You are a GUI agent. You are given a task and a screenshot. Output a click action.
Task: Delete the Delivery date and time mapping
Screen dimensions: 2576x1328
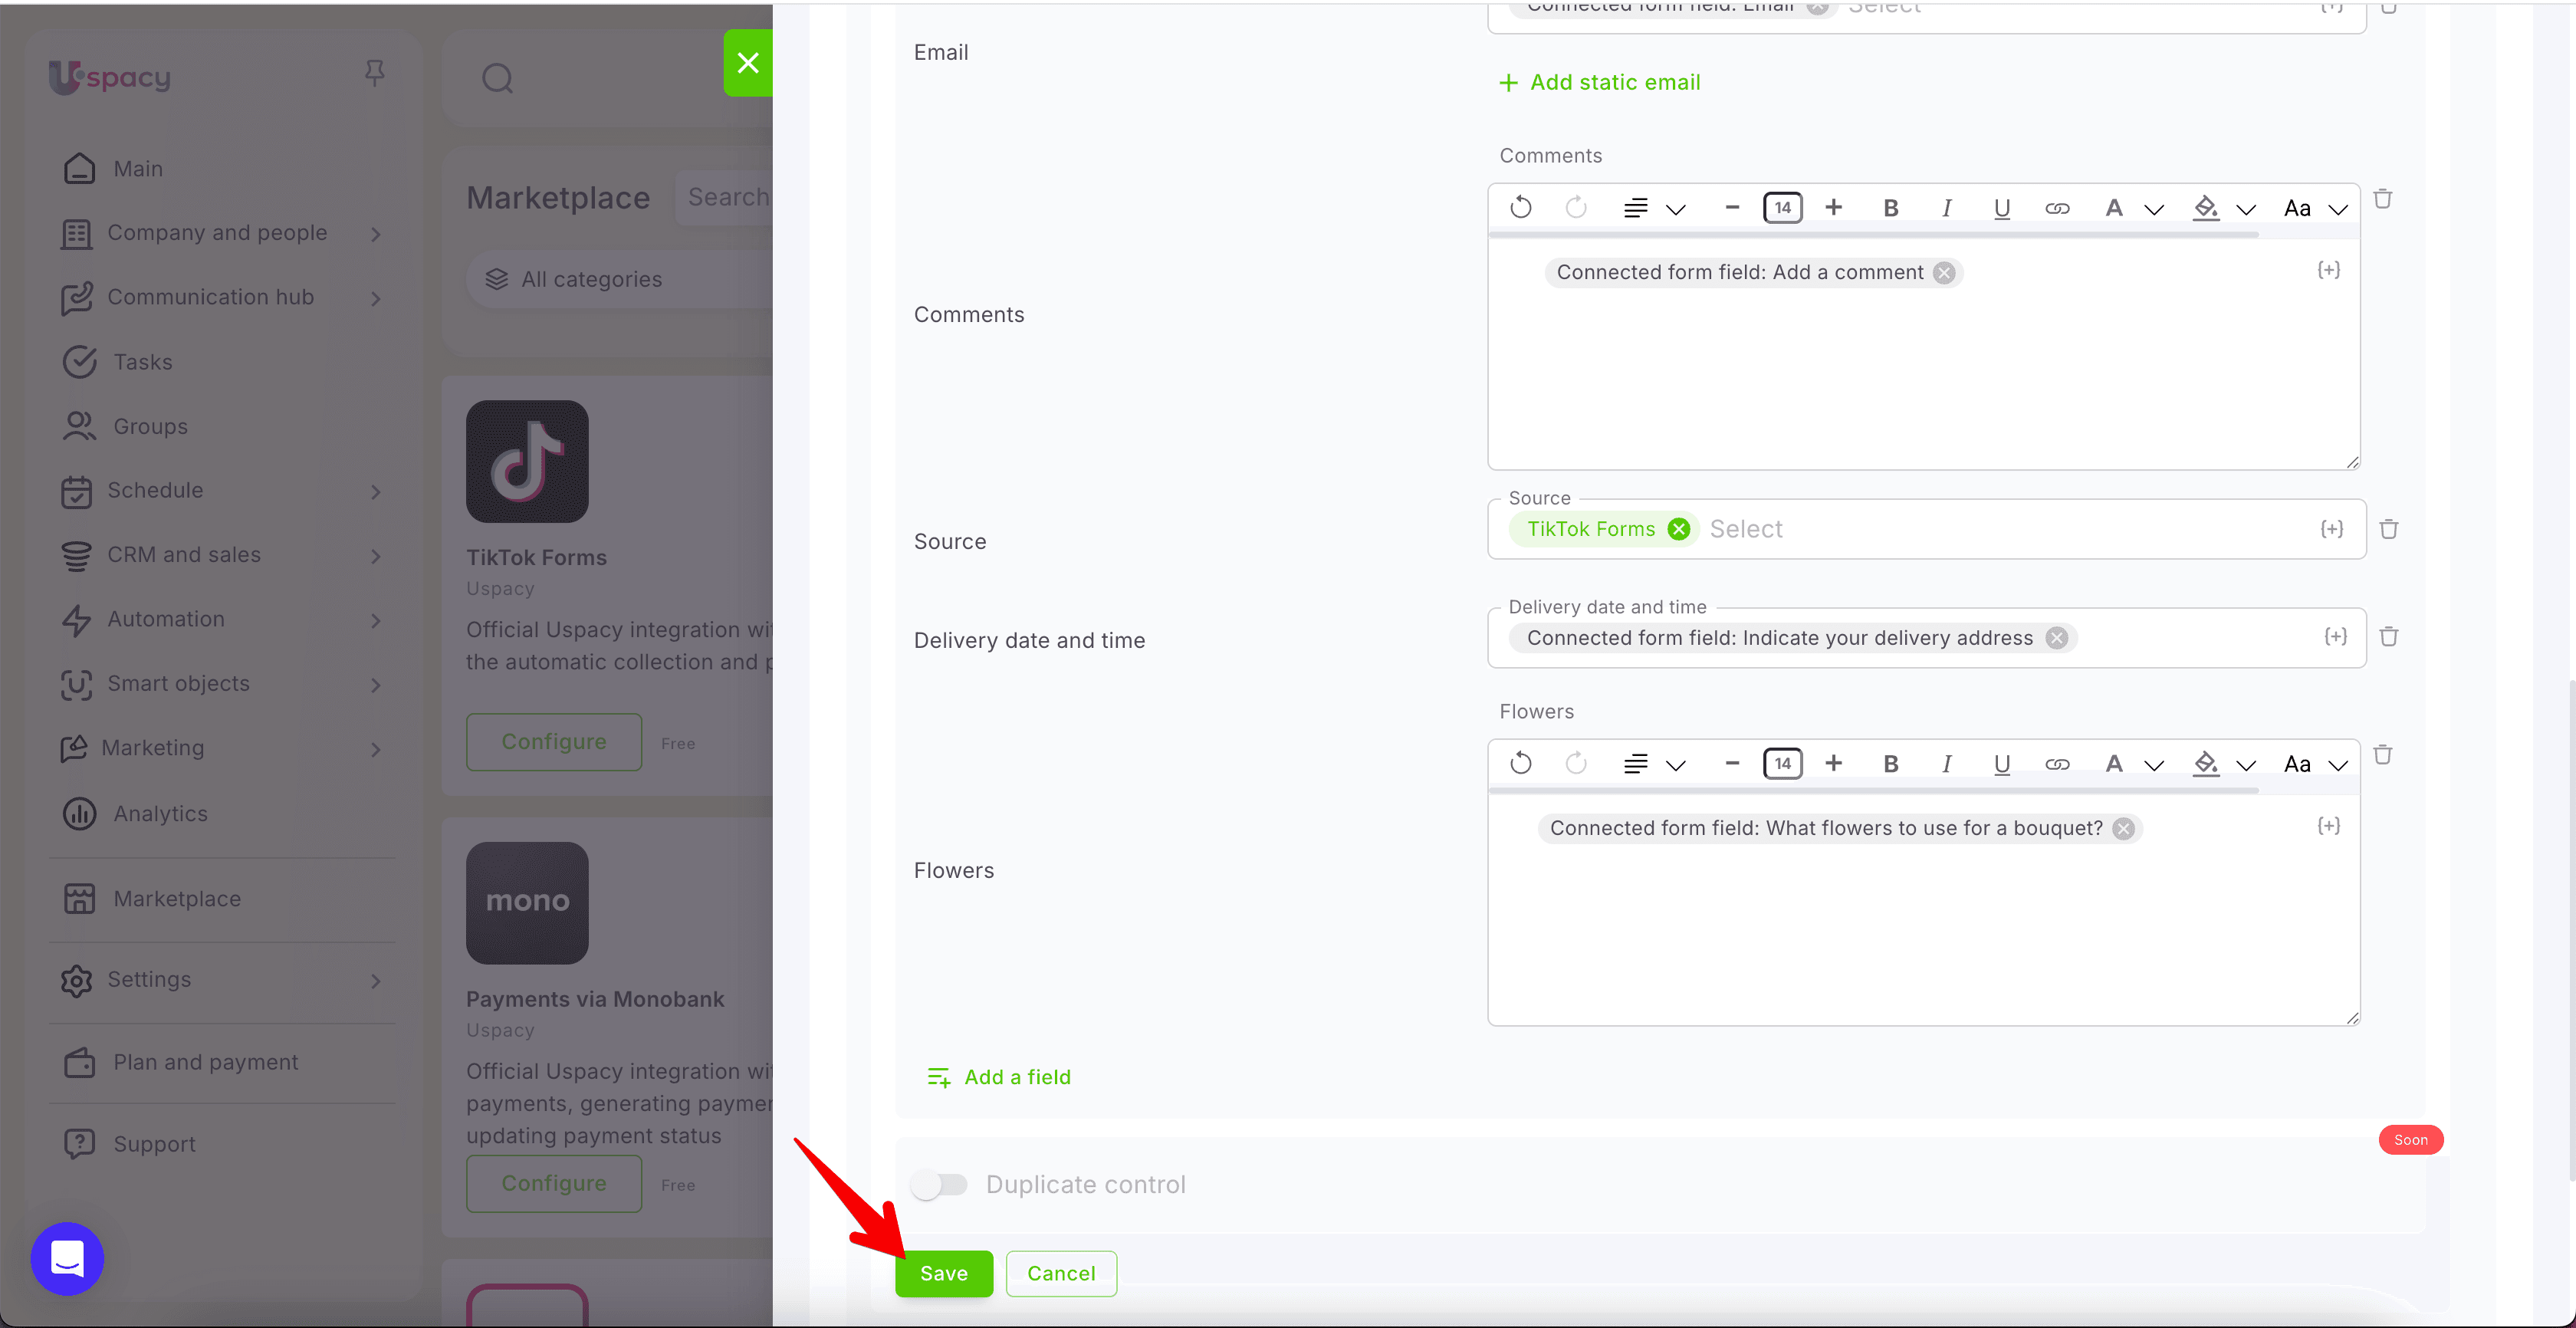[2388, 636]
